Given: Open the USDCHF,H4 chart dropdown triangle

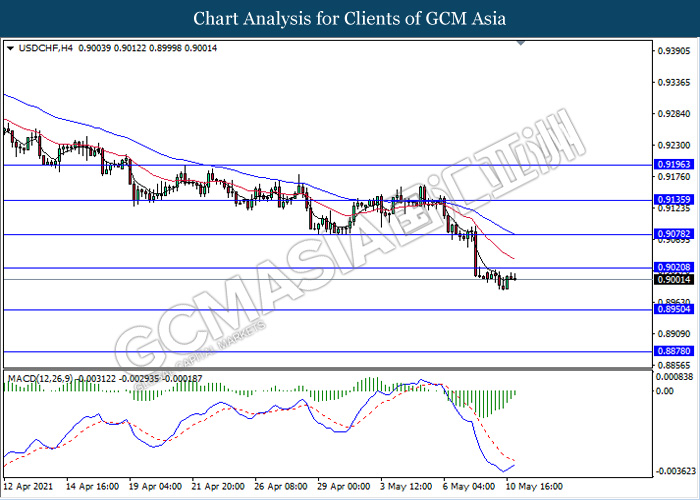Looking at the screenshot, I should pos(11,48).
